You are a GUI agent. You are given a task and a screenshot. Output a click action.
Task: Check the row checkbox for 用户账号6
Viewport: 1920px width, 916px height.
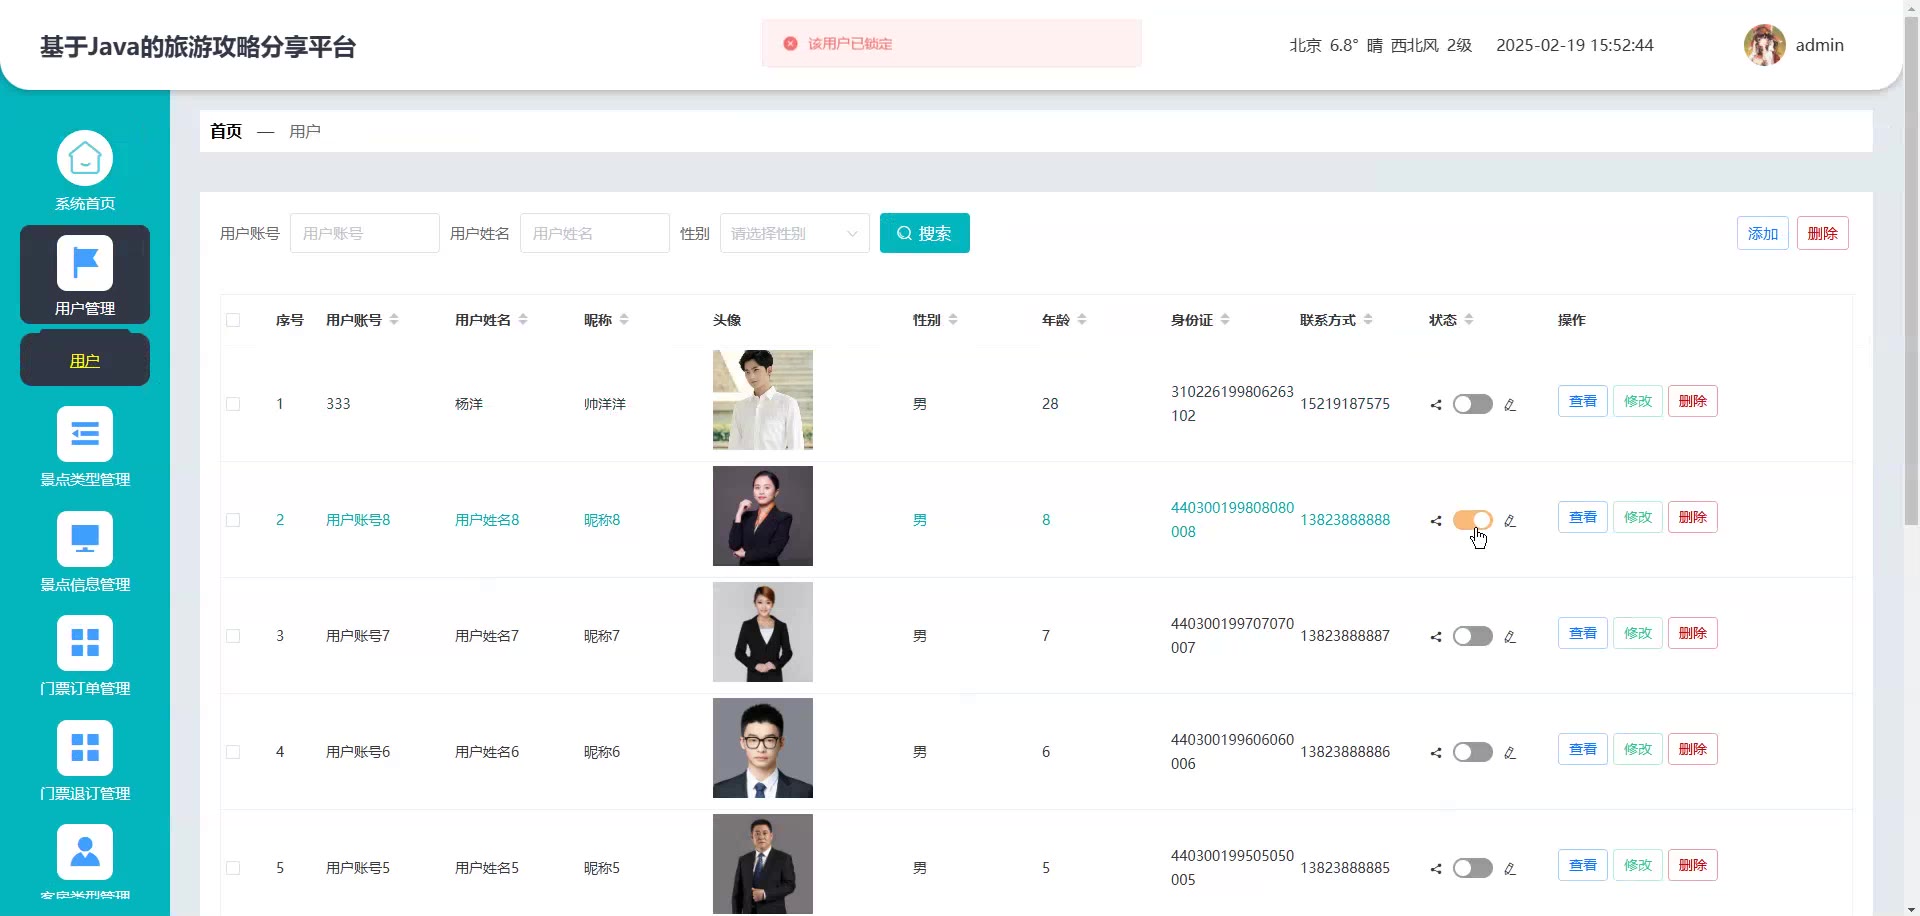tap(233, 752)
